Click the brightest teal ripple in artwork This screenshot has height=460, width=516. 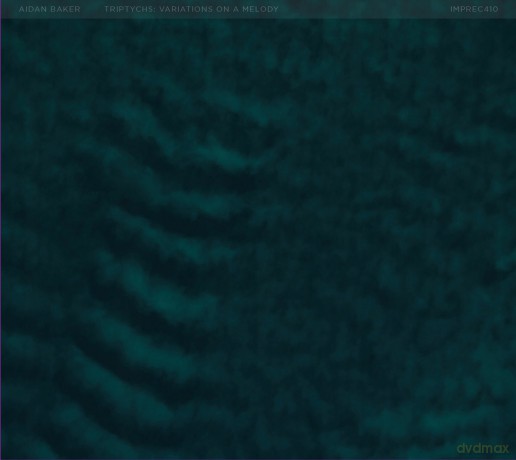point(230,157)
